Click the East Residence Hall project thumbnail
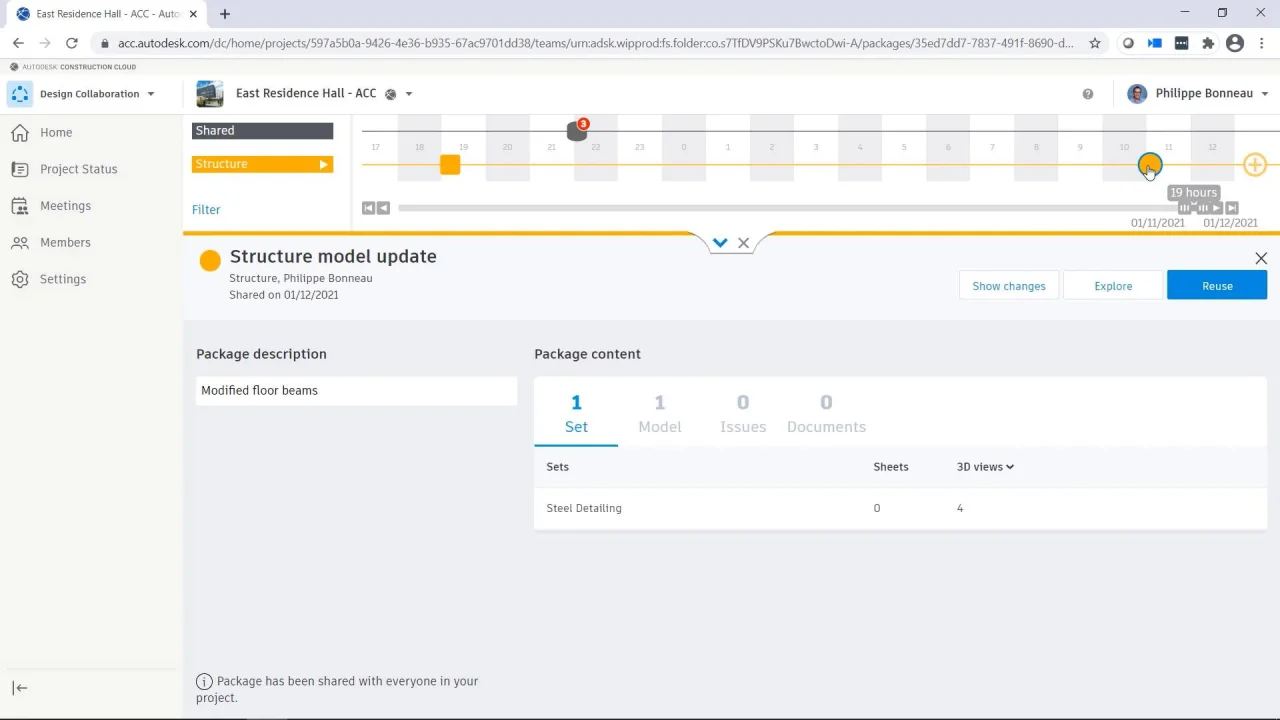Viewport: 1280px width, 720px height. click(210, 94)
